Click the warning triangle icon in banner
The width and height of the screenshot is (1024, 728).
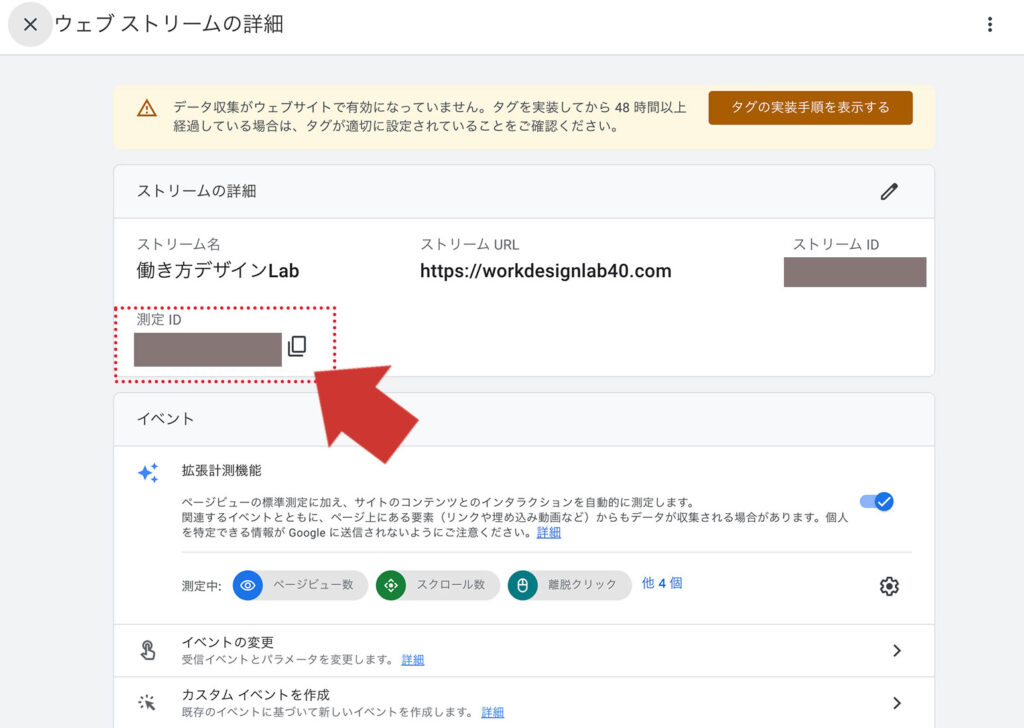click(147, 108)
